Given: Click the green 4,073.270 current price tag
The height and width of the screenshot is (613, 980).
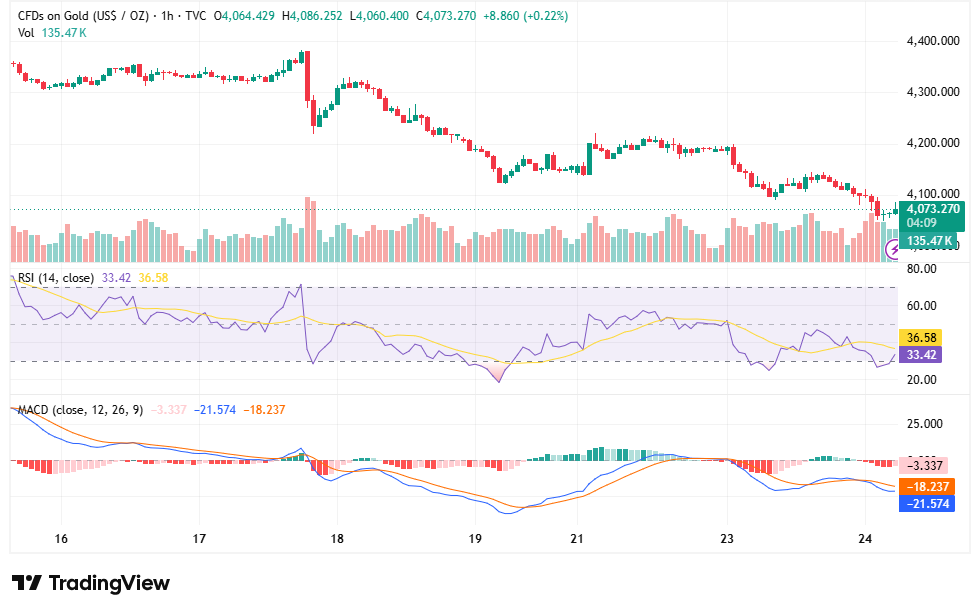Looking at the screenshot, I should 933,209.
